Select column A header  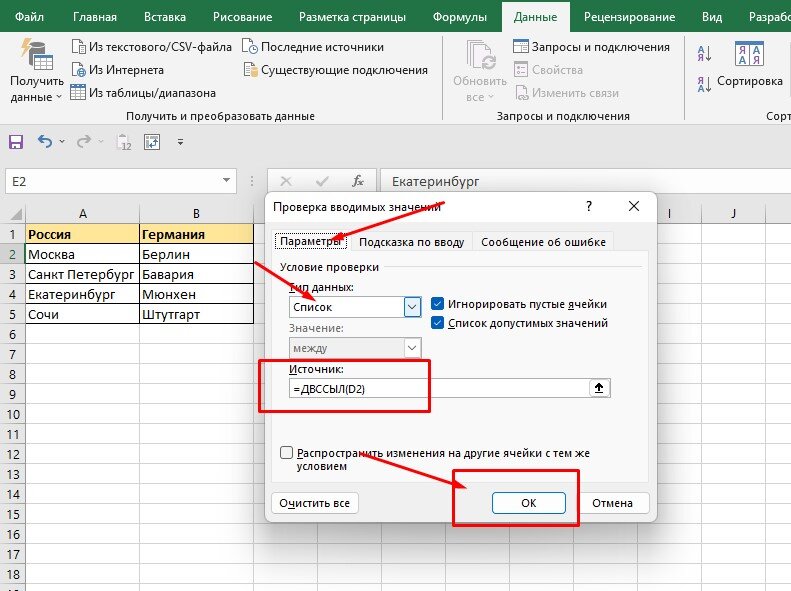pyautogui.click(x=82, y=214)
